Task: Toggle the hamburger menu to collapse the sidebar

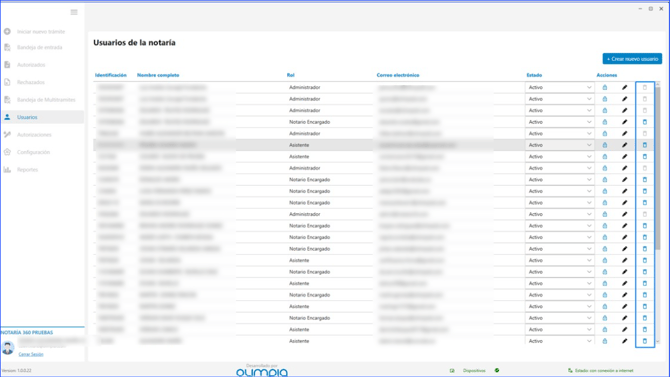Action: pyautogui.click(x=74, y=12)
